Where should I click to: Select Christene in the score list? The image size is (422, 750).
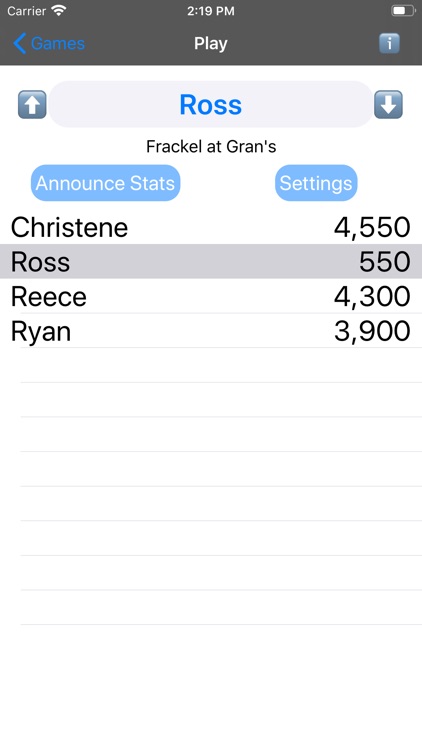[211, 227]
